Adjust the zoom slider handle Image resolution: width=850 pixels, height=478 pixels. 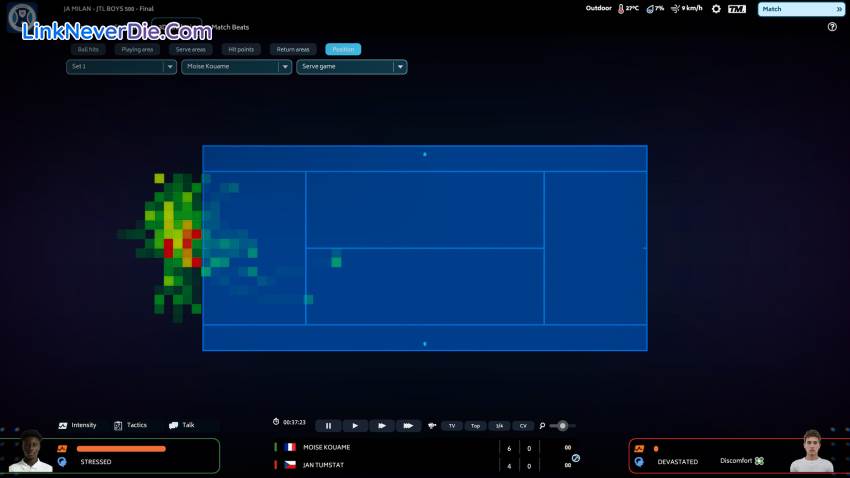click(x=563, y=426)
